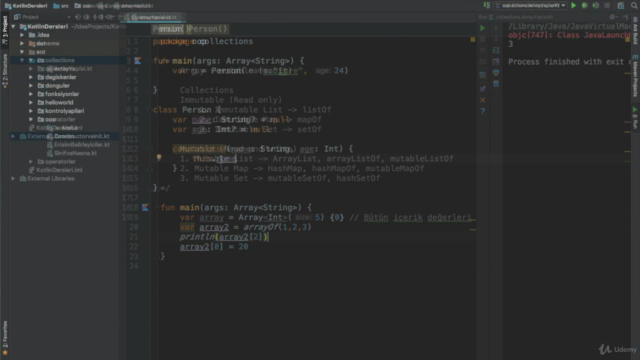Switch to the open editor file tab
The width and height of the screenshot is (640, 360).
(154, 18)
